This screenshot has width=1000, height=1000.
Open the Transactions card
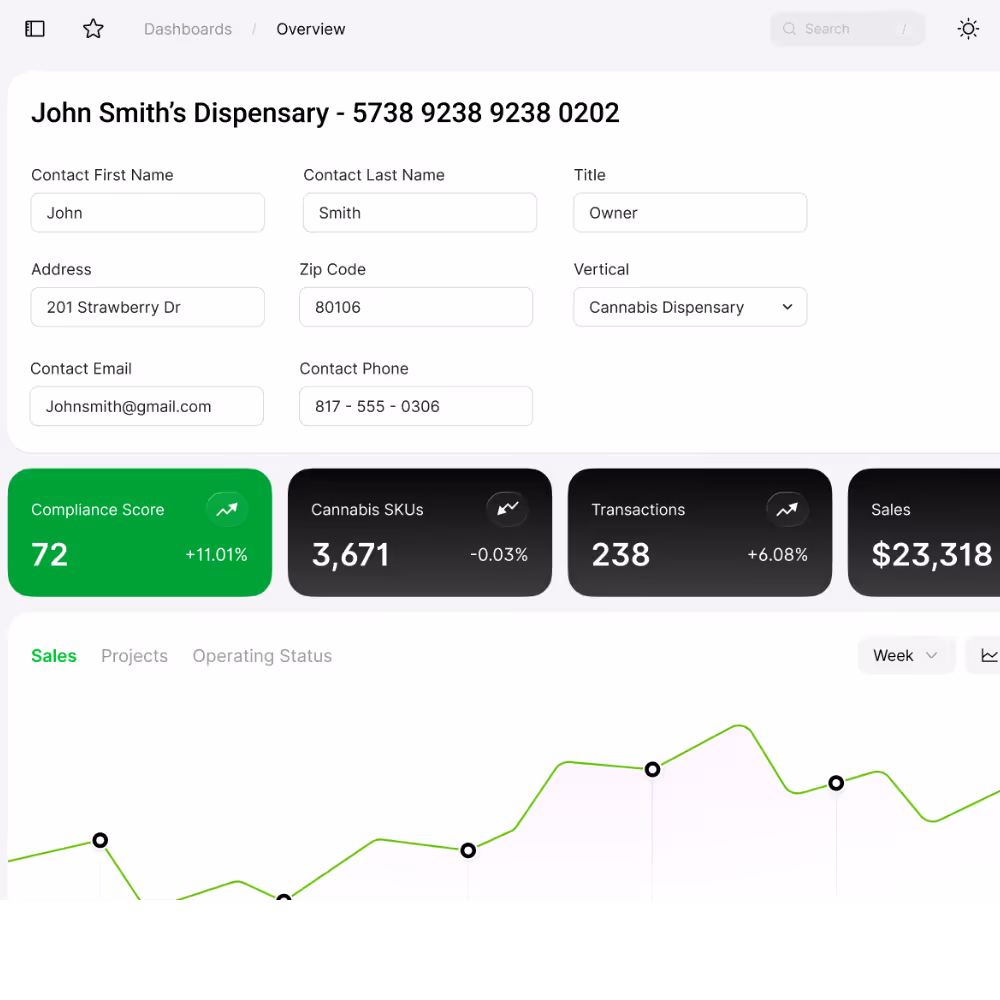coord(700,533)
